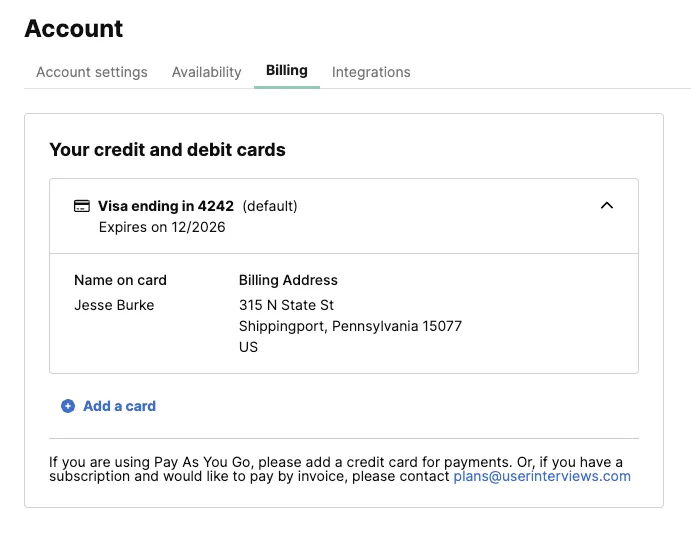The height and width of the screenshot is (534, 691).
Task: Collapse the Visa card details chevron
Action: pyautogui.click(x=607, y=205)
